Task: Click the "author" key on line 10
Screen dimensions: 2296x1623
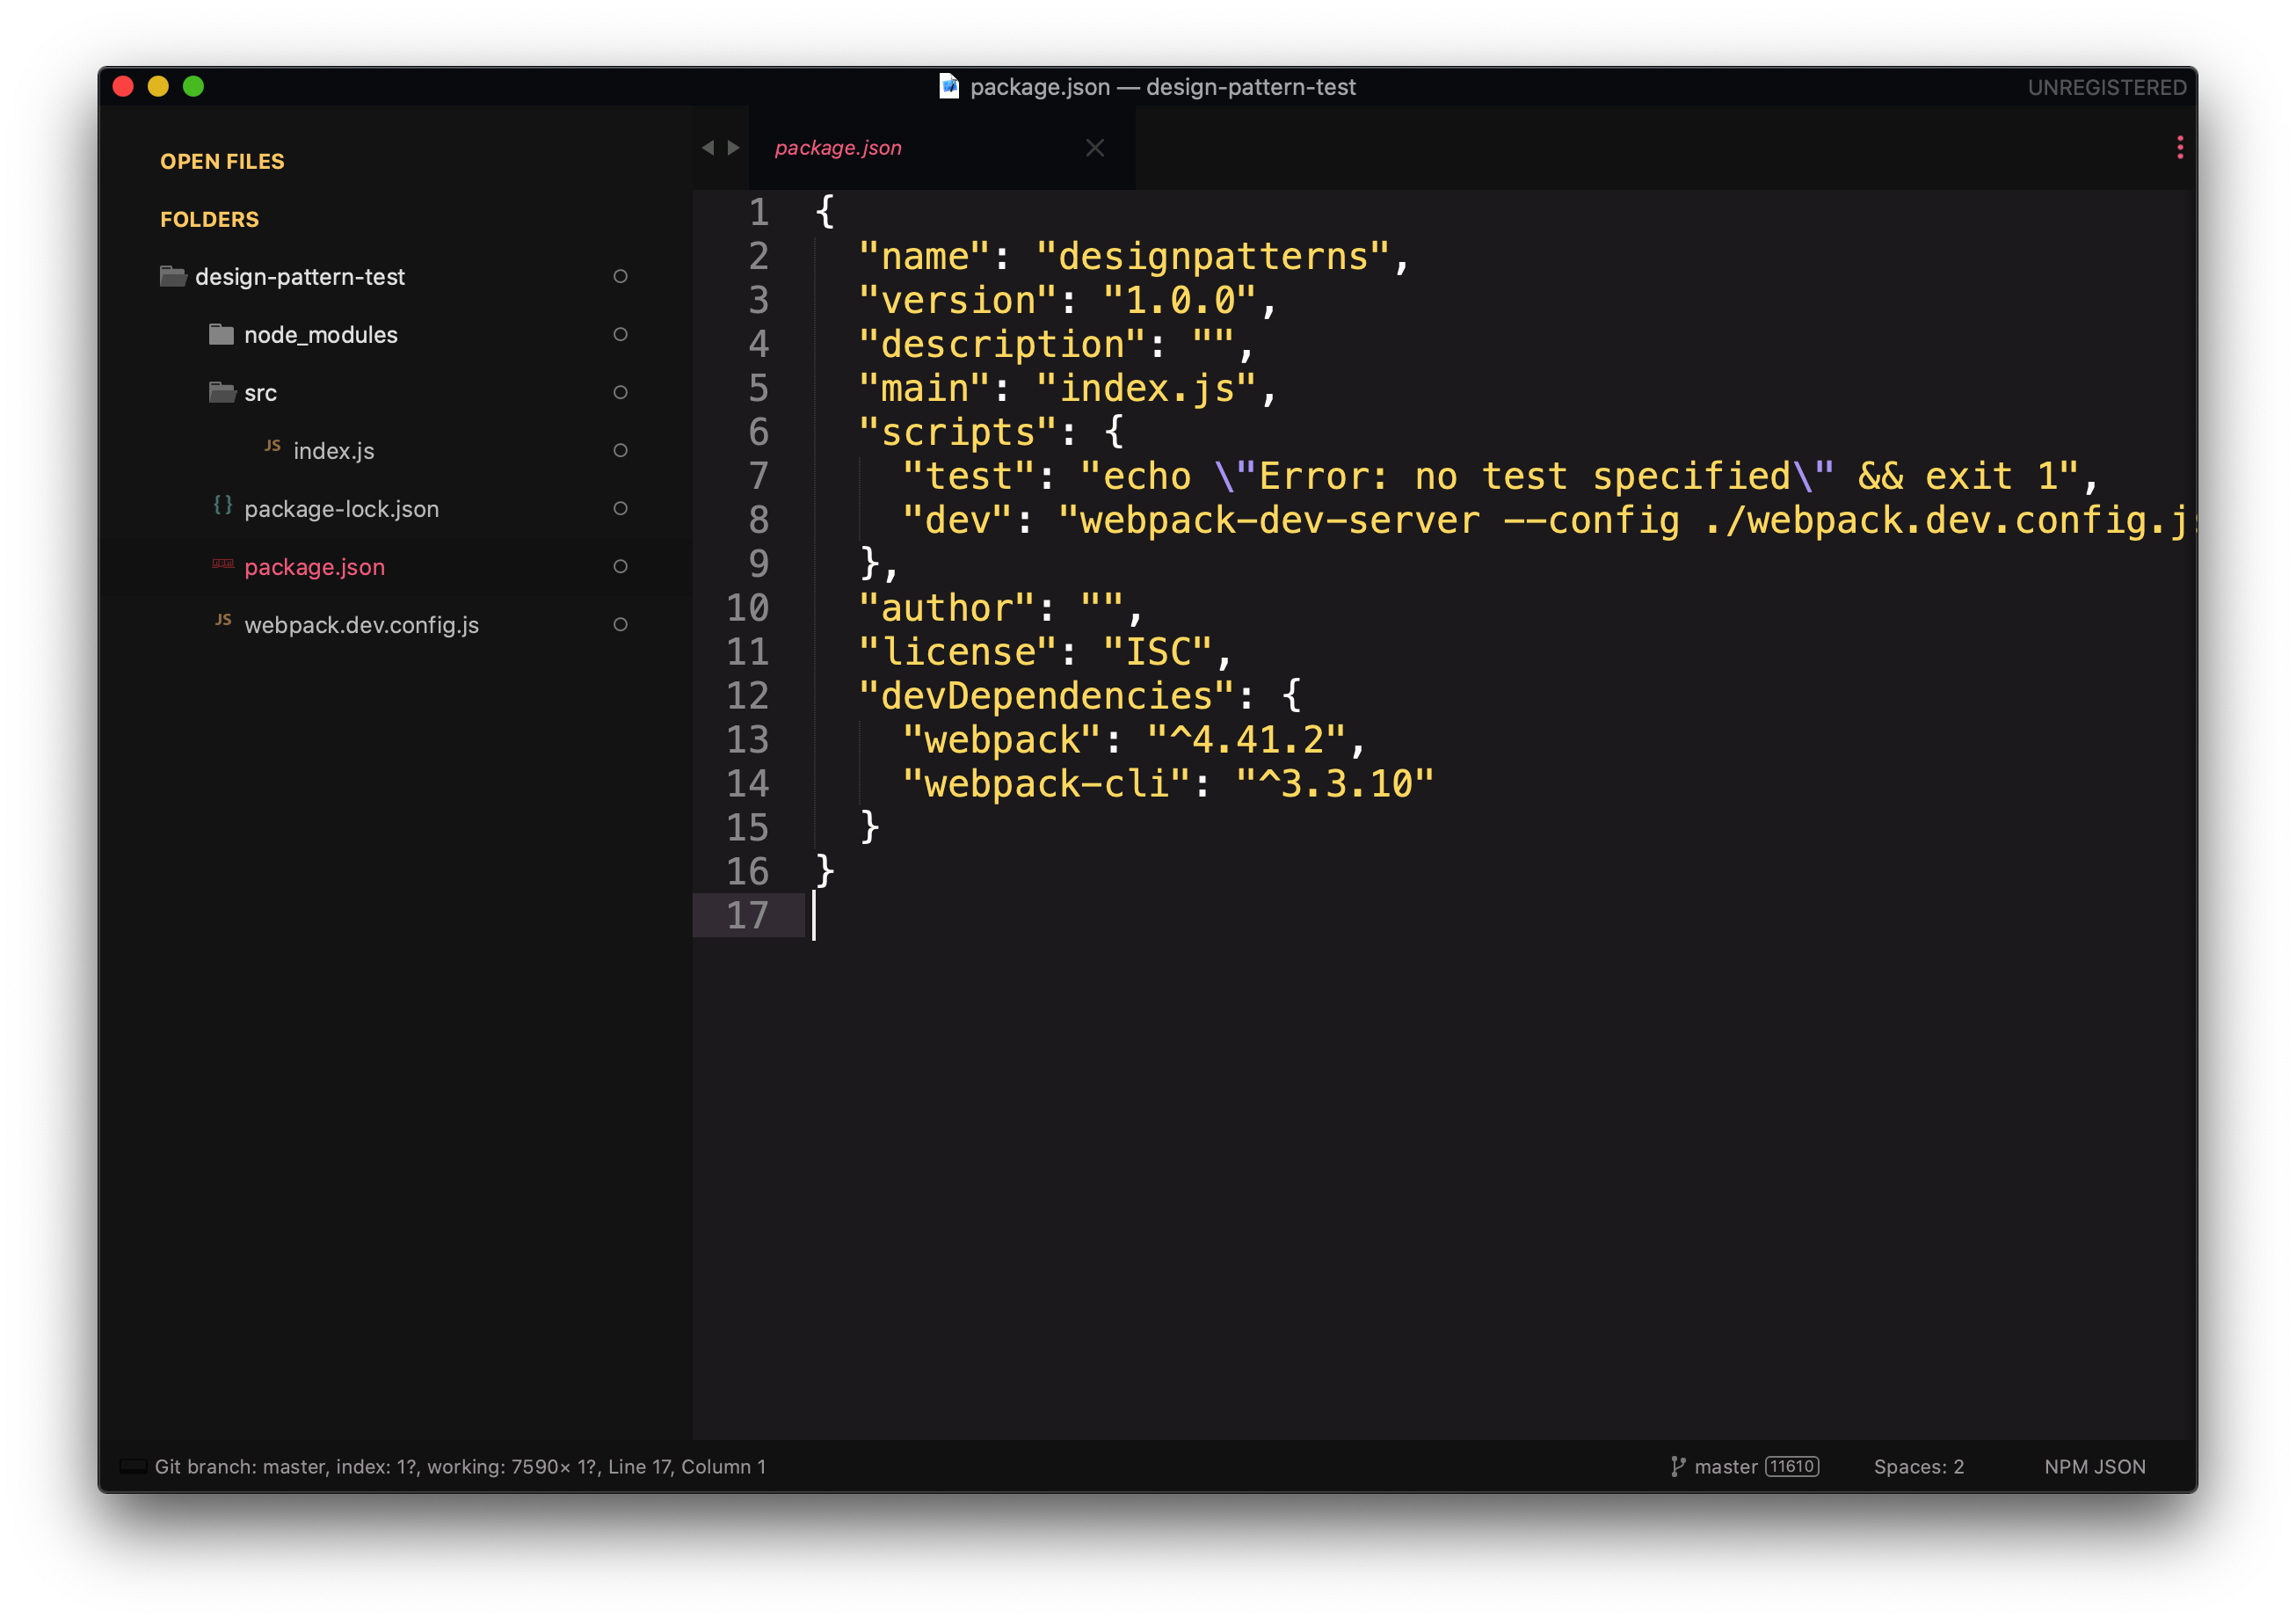Action: (946, 609)
